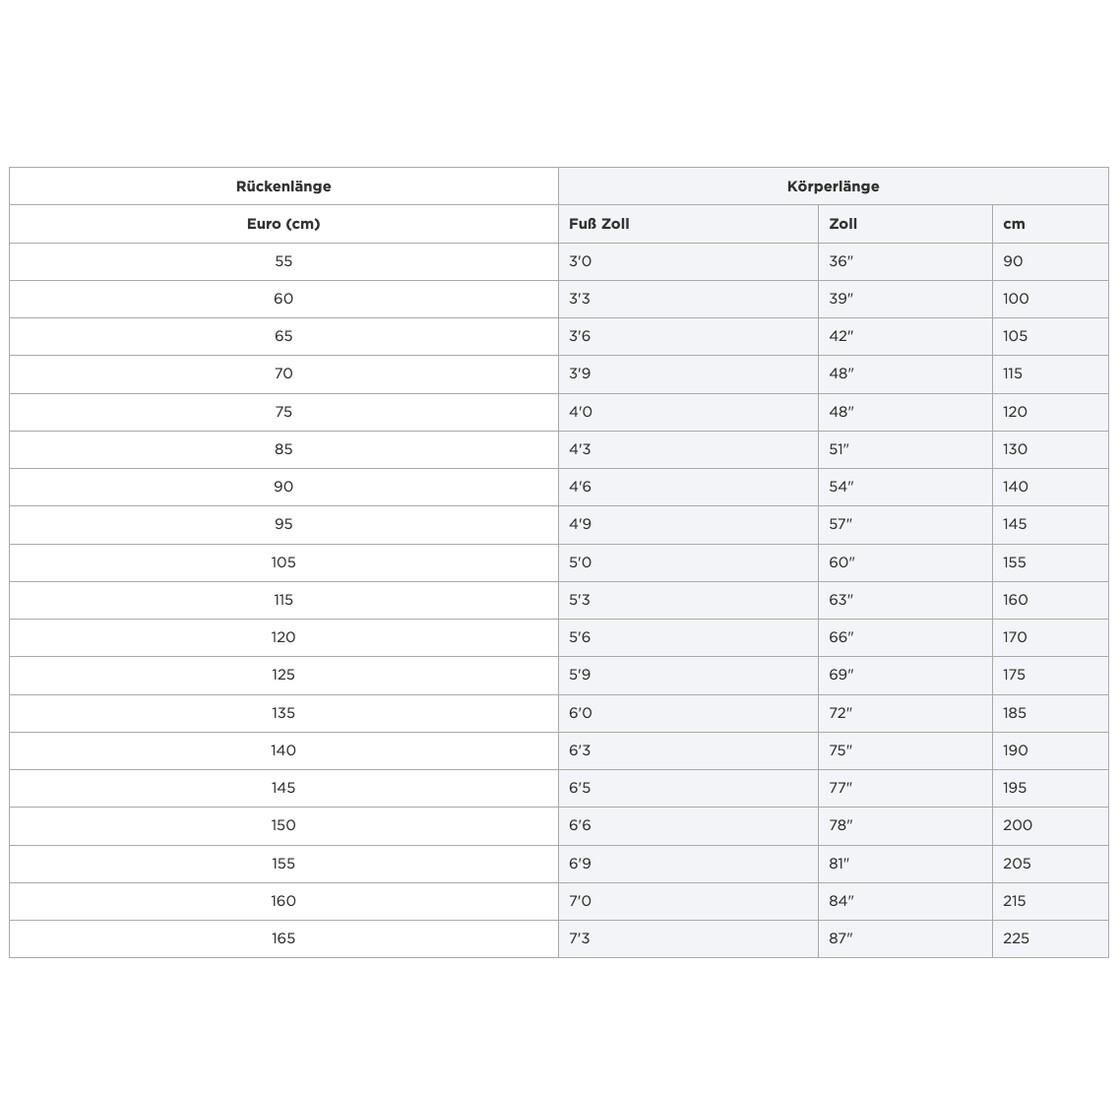The width and height of the screenshot is (1120, 1120).
Task: Select the Euro (cm) subheader cell
Action: pyautogui.click(x=283, y=224)
